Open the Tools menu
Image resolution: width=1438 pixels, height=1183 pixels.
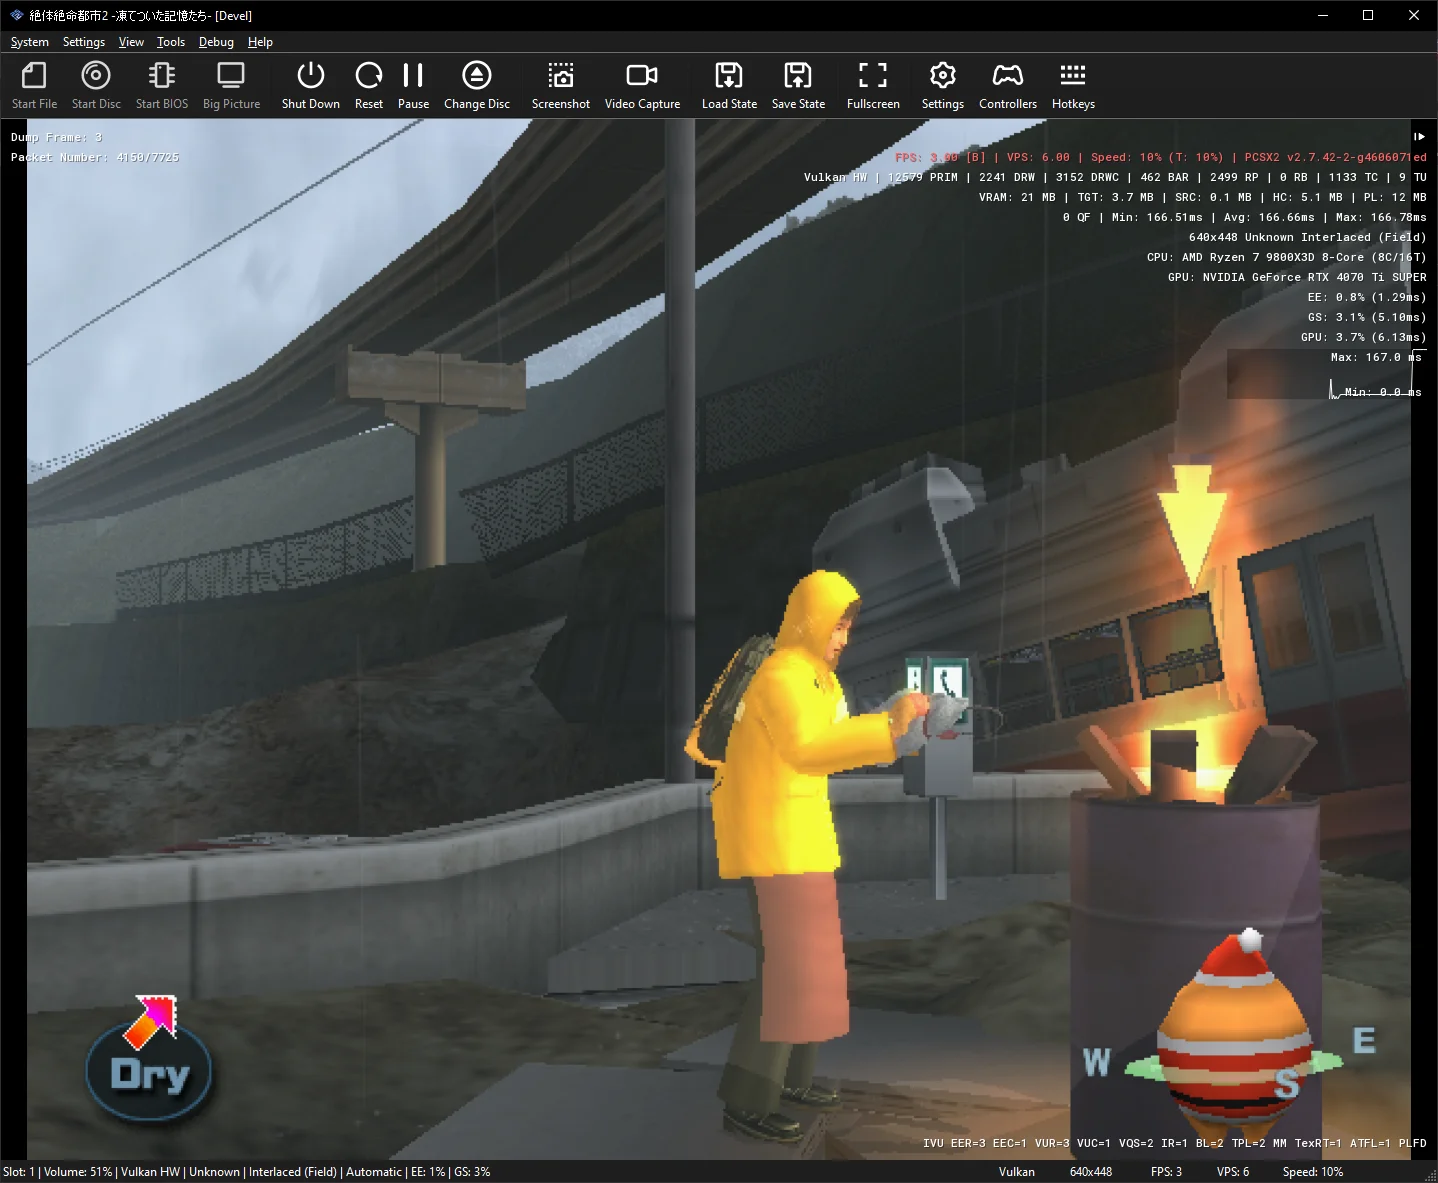171,42
